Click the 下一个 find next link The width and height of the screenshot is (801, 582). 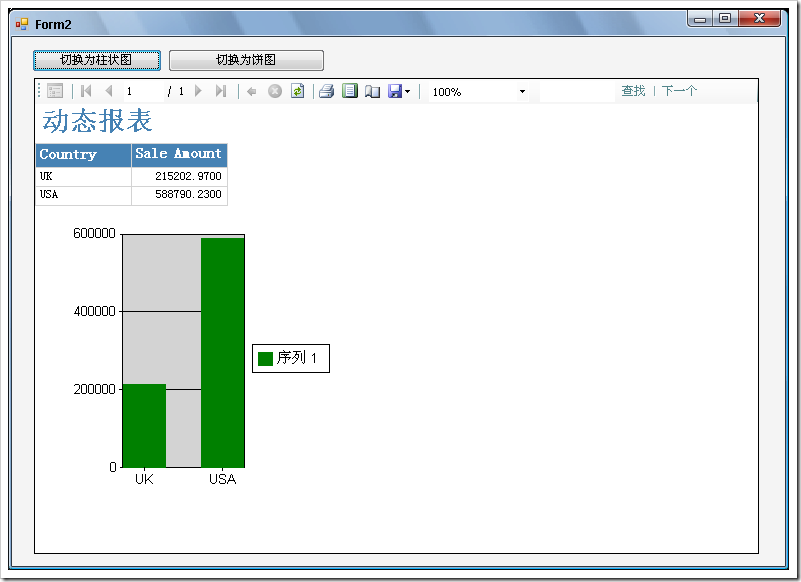679,90
